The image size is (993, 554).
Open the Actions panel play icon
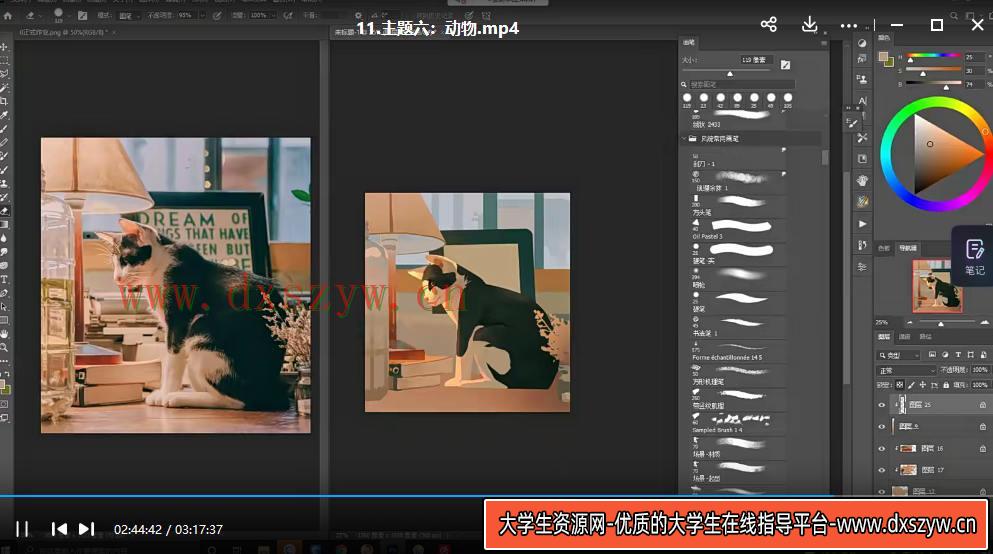click(x=862, y=224)
